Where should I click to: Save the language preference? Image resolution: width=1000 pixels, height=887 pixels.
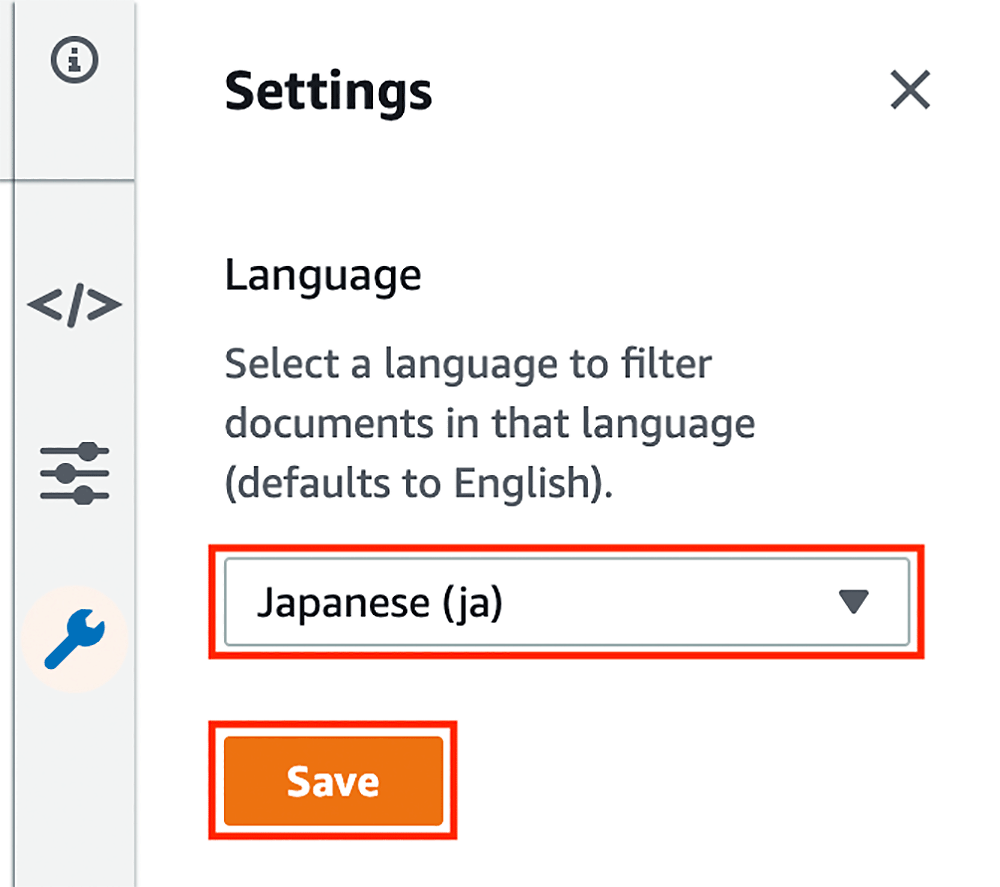coord(333,781)
